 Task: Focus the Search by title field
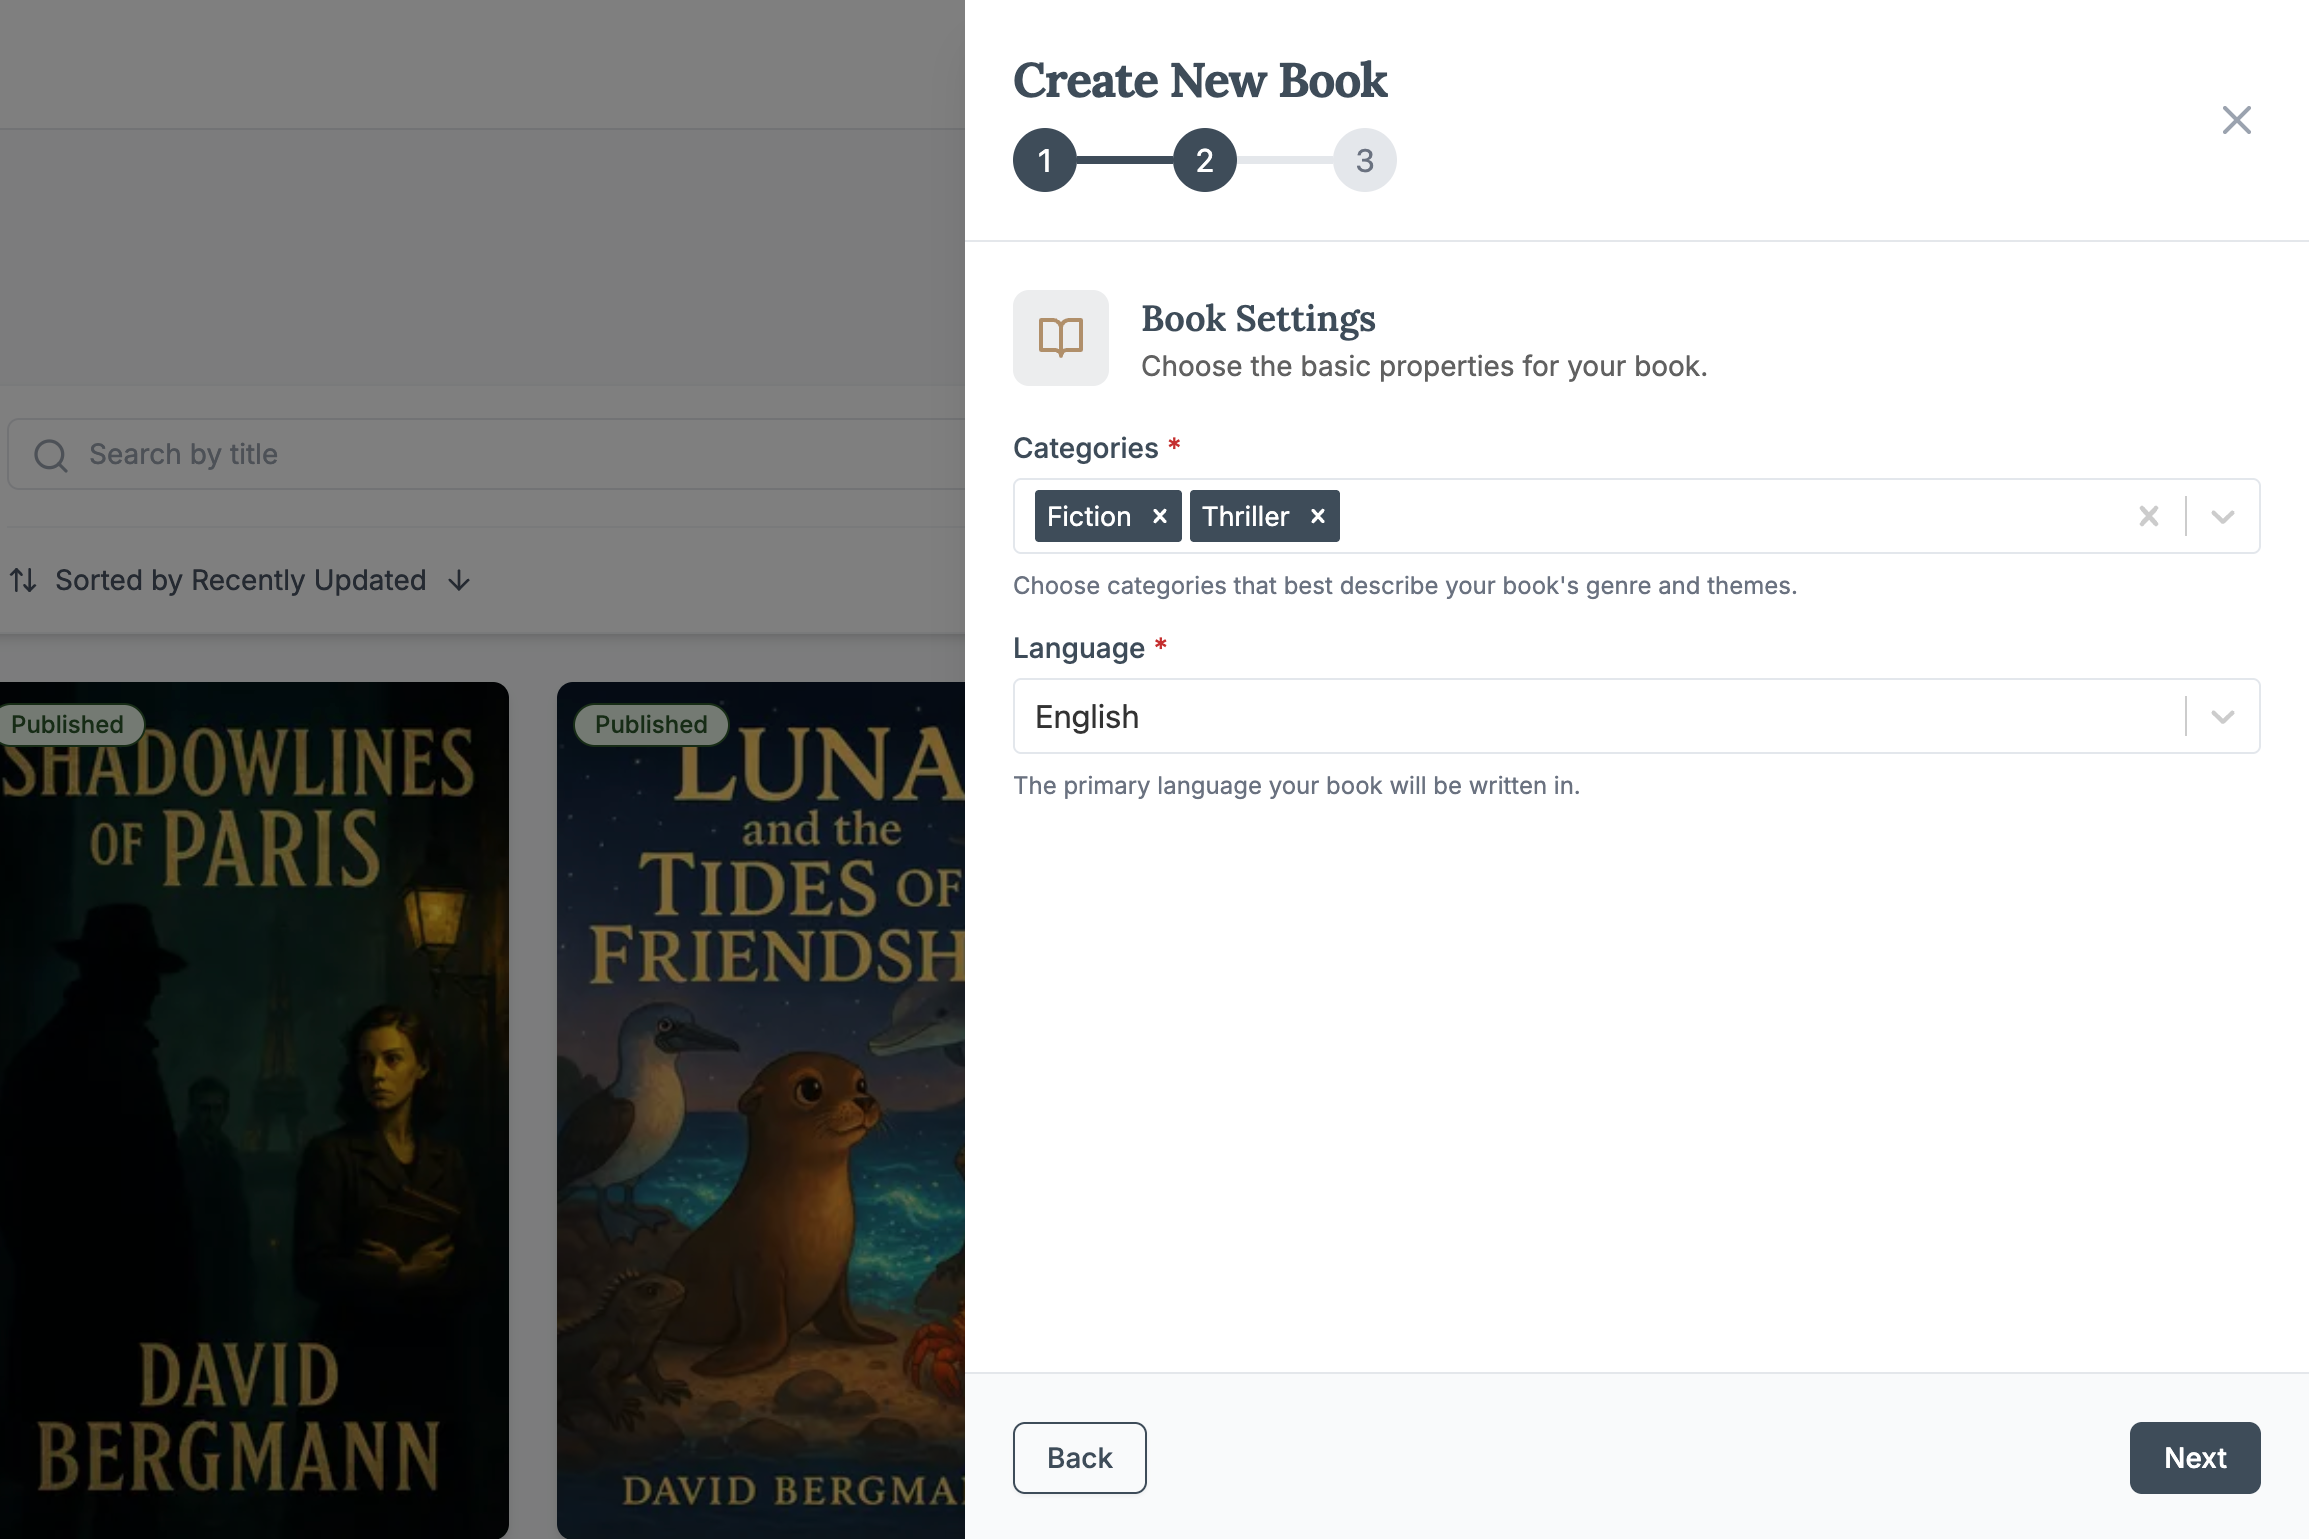pos(500,455)
